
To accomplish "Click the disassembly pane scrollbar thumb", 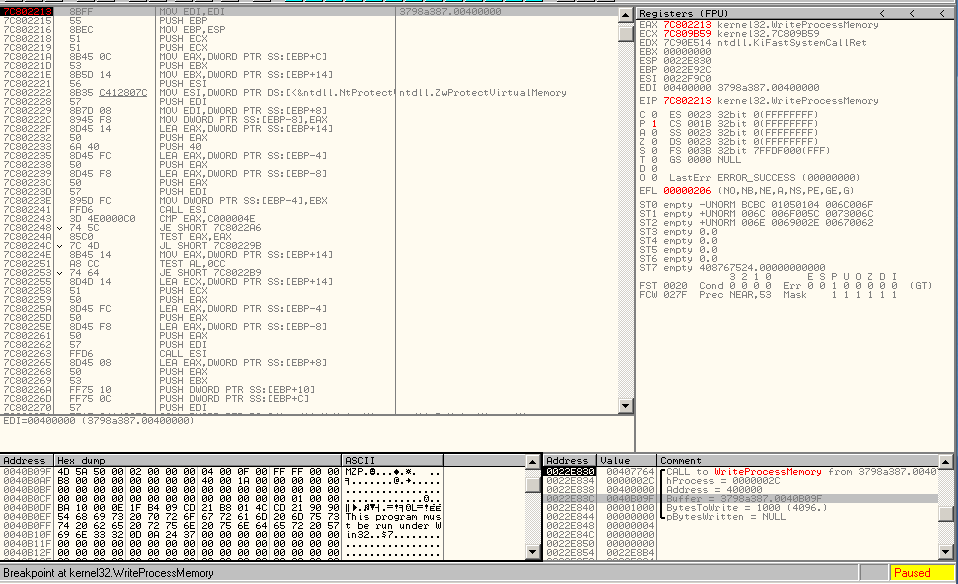I will tap(625, 32).
